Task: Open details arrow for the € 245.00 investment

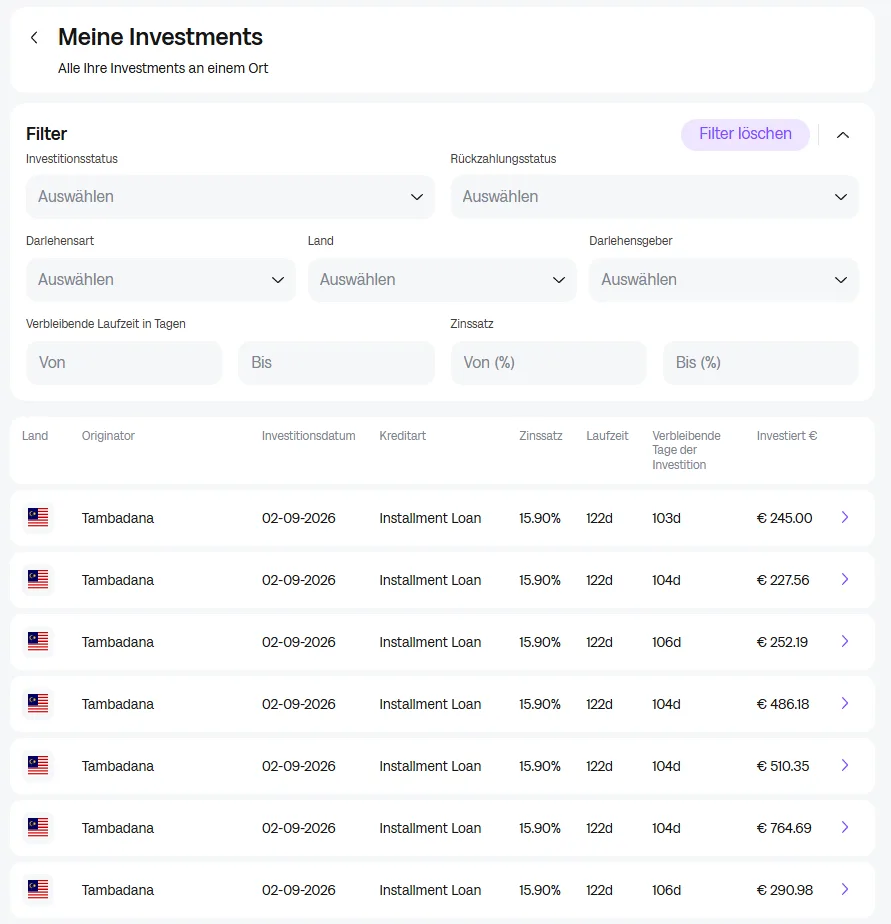Action: point(844,517)
